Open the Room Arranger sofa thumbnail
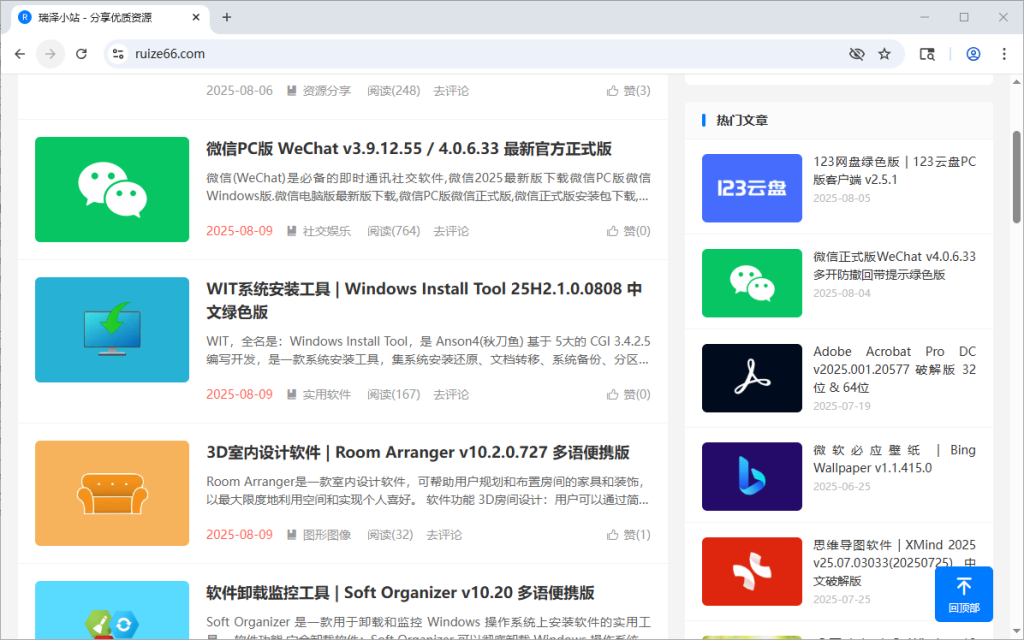Image resolution: width=1024 pixels, height=640 pixels. pyautogui.click(x=112, y=493)
